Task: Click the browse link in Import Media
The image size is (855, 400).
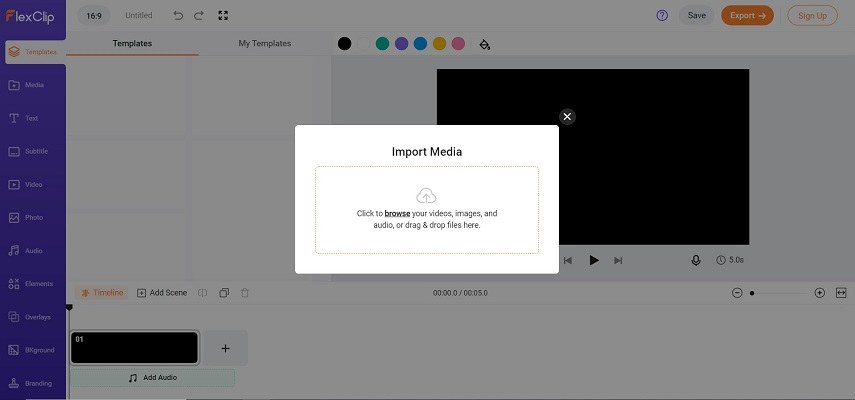Action: [x=397, y=214]
